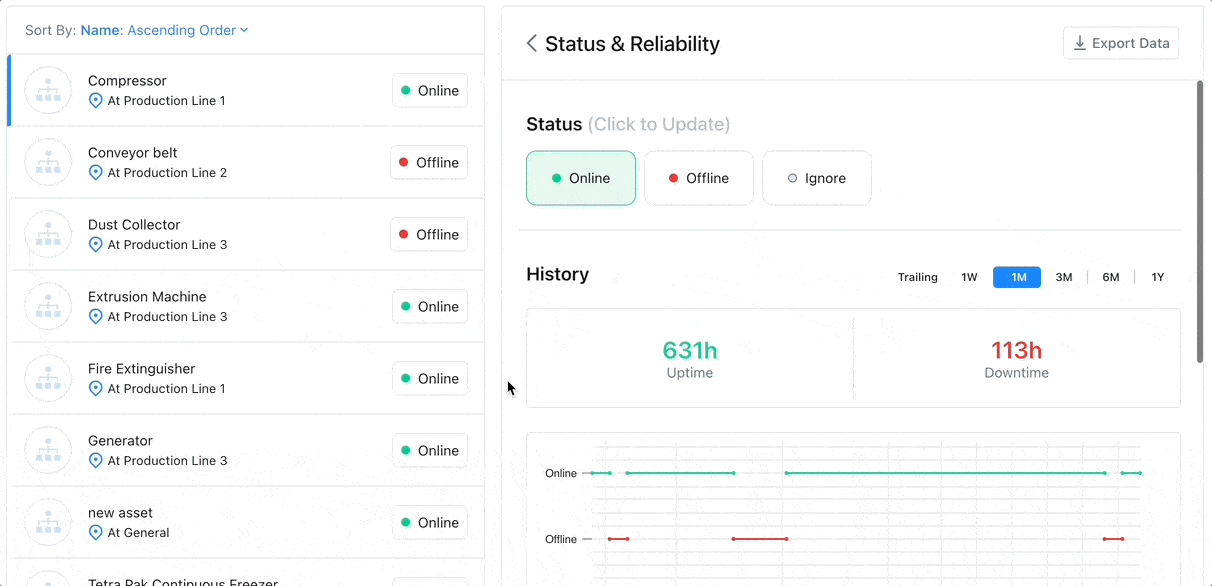Set the status to Offline
The width and height of the screenshot is (1212, 586).
698,177
